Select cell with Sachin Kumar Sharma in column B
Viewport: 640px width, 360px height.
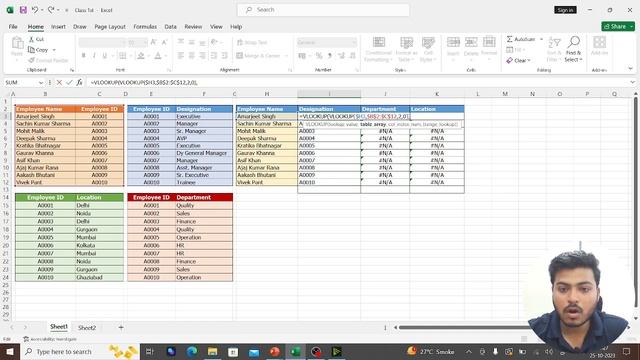[x=45, y=124]
